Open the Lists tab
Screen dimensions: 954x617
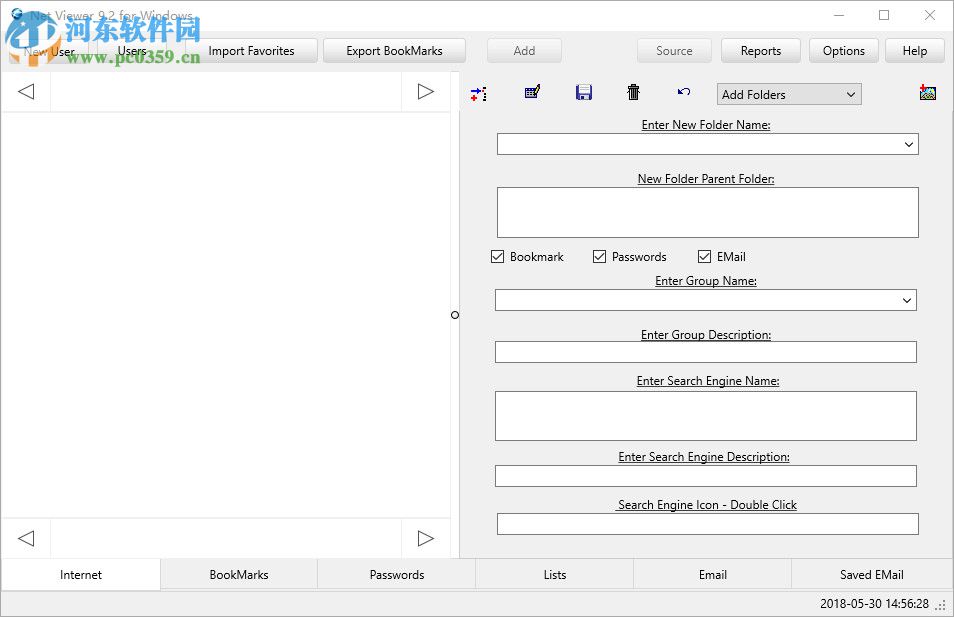click(554, 575)
